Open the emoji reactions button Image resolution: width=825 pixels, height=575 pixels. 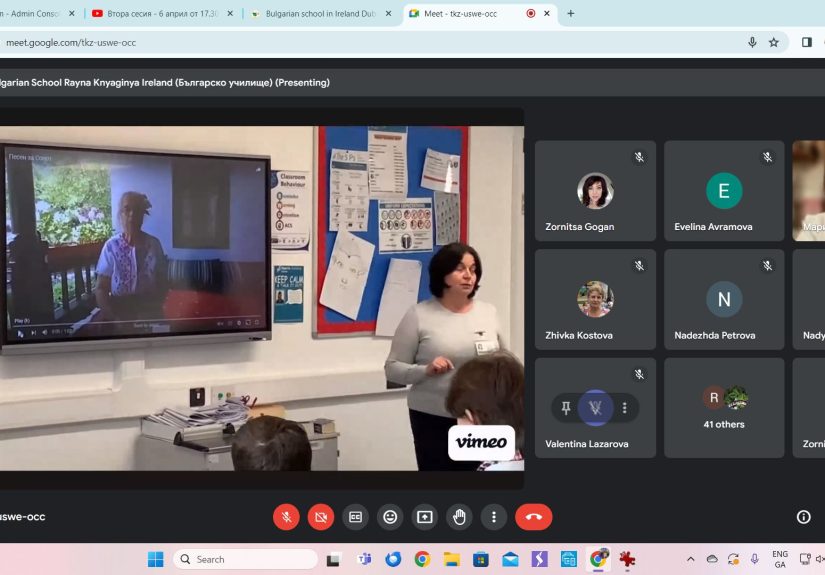[390, 517]
